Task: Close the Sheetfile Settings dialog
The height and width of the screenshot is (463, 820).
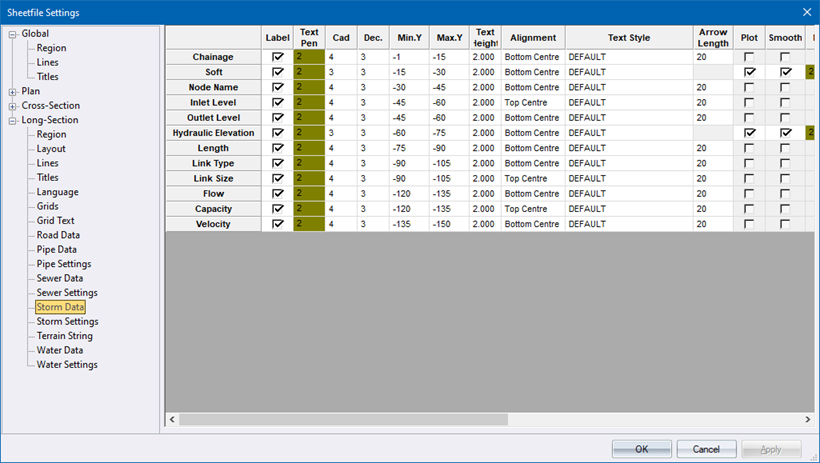Action: tap(806, 12)
